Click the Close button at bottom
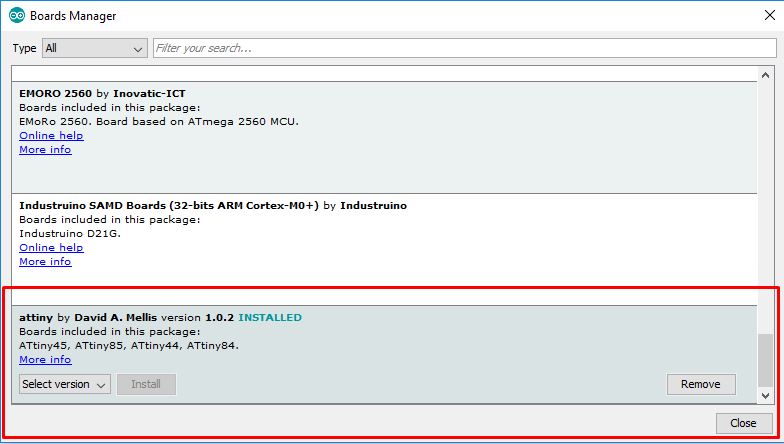The image size is (784, 444). 743,423
